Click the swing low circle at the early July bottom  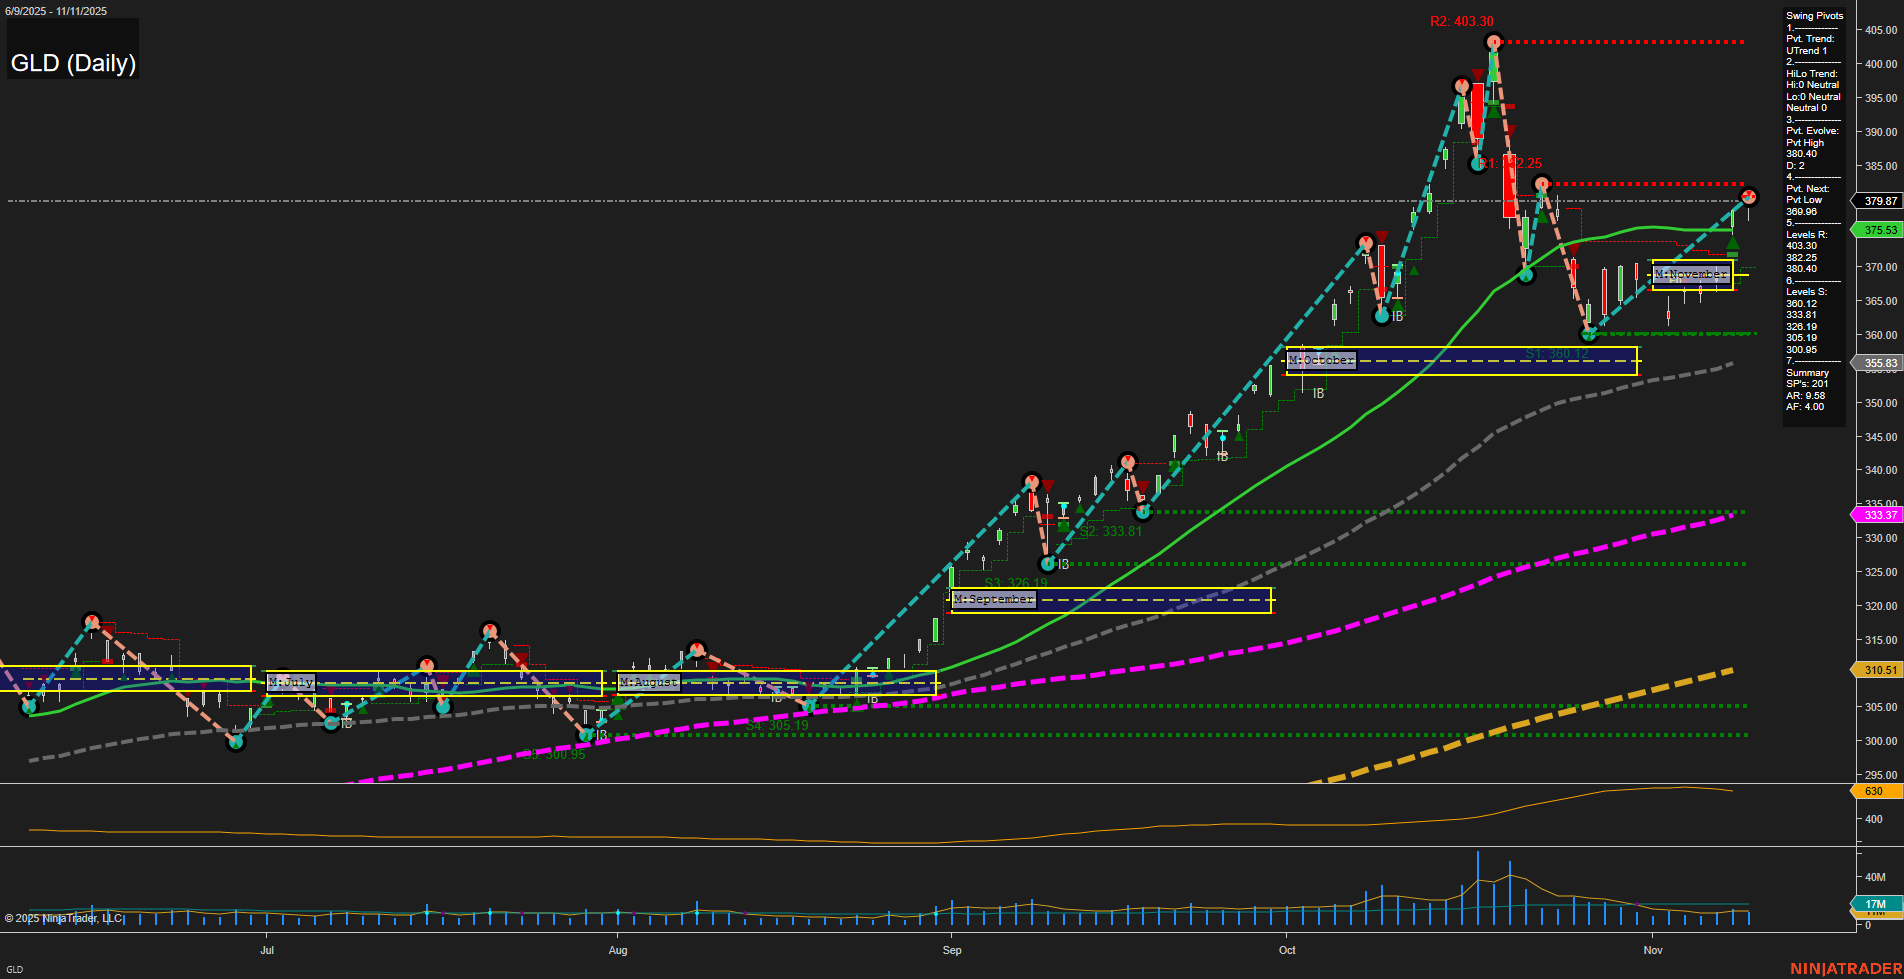click(x=236, y=741)
